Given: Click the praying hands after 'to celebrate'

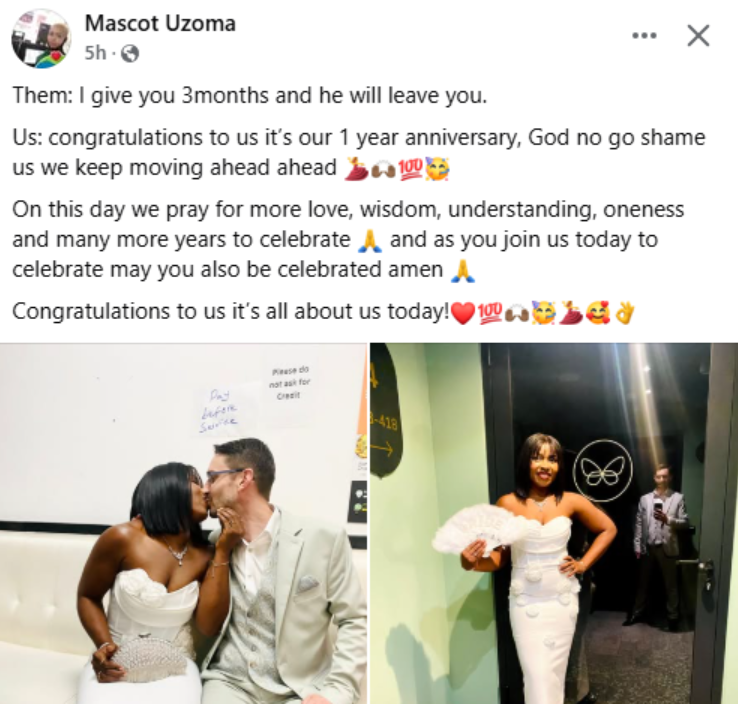Looking at the screenshot, I should (370, 241).
